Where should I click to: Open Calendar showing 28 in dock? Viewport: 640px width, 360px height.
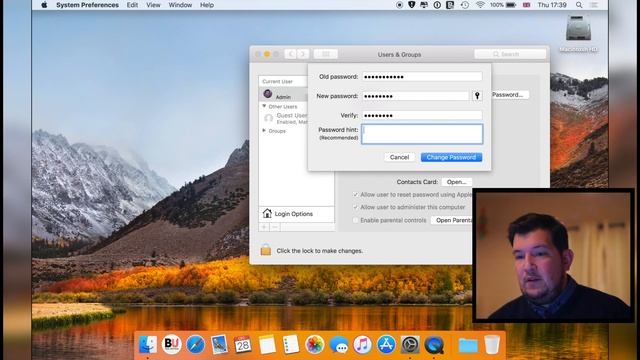click(243, 344)
